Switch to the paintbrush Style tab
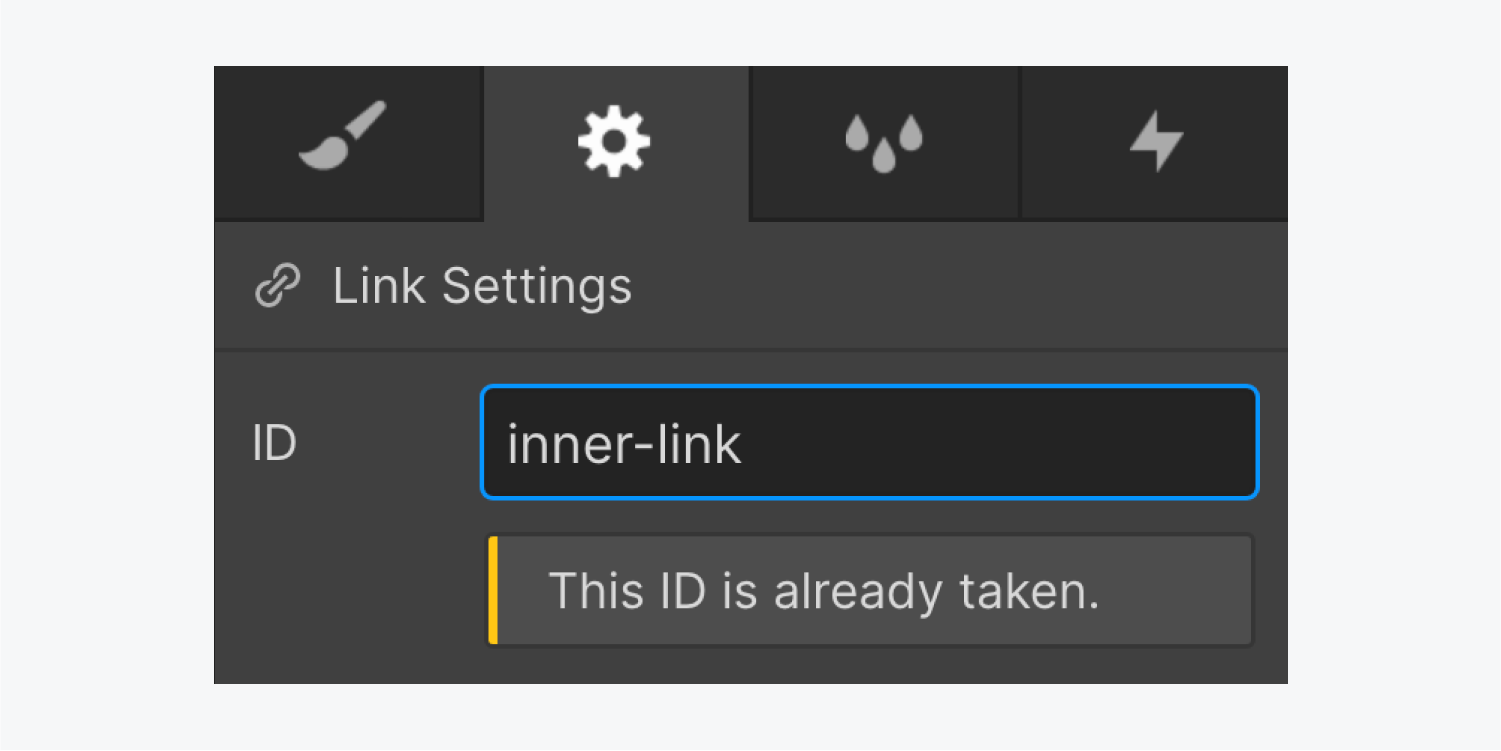This screenshot has width=1501, height=751. 349,143
